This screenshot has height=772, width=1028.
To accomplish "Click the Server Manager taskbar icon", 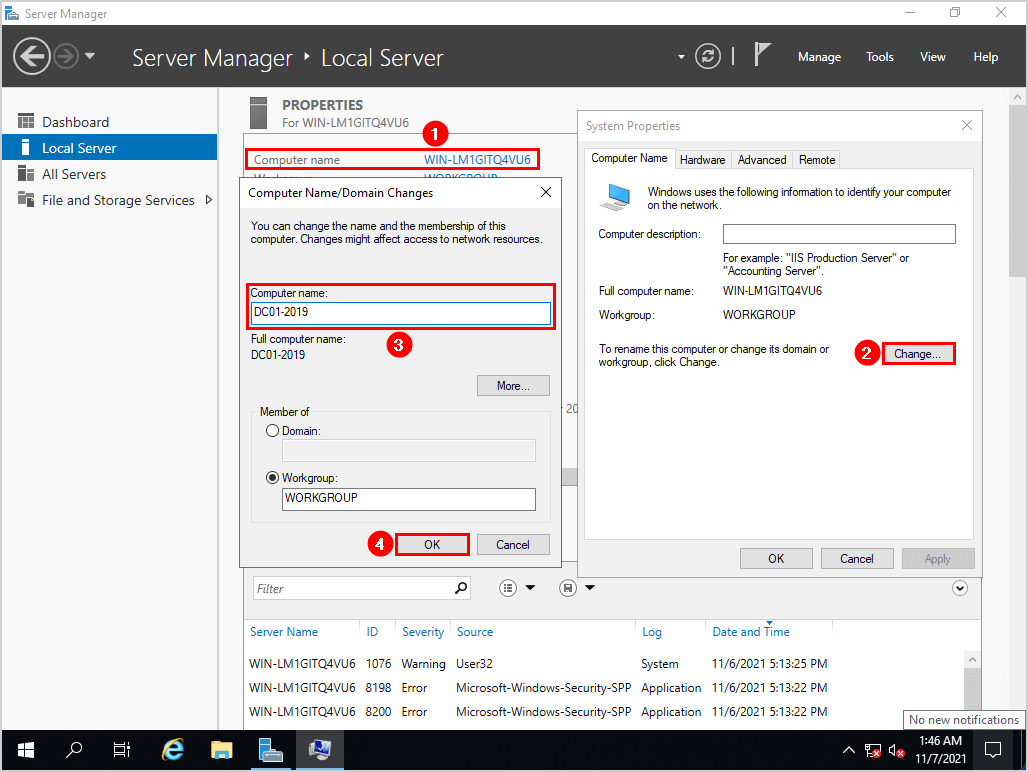I will coord(270,750).
